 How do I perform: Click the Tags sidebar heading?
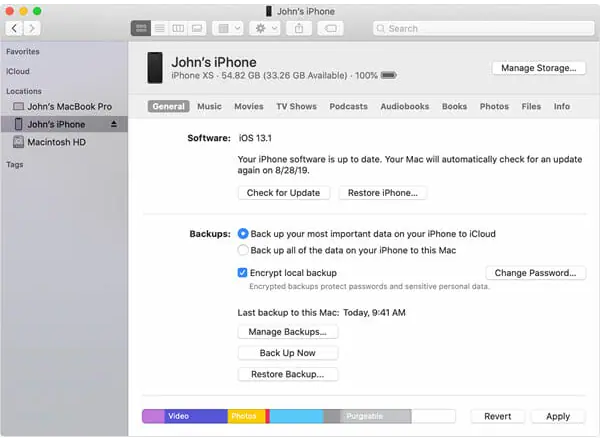[15, 165]
